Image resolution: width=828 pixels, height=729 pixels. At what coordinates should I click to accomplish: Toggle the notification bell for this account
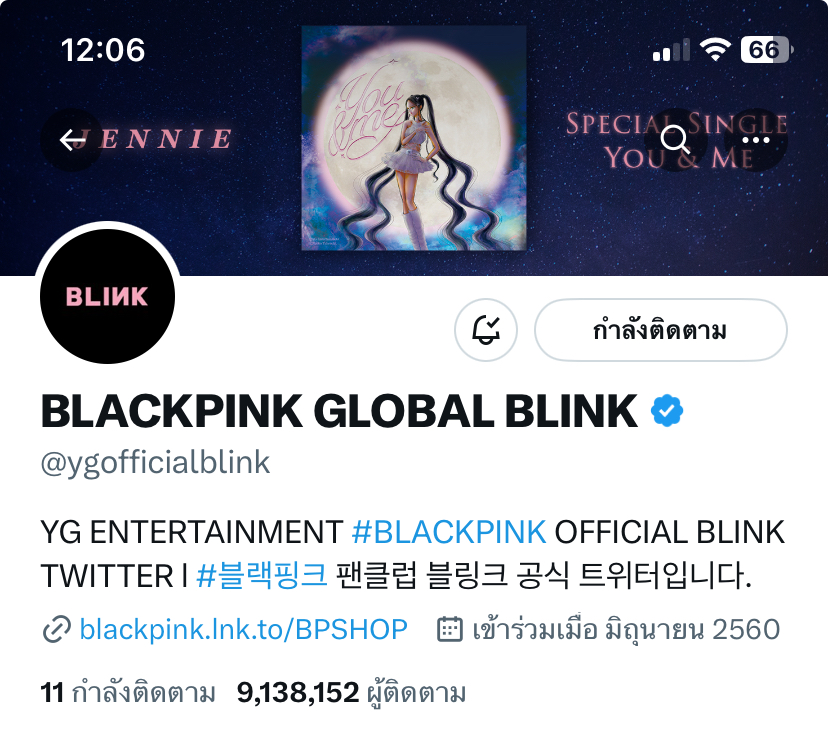[486, 330]
